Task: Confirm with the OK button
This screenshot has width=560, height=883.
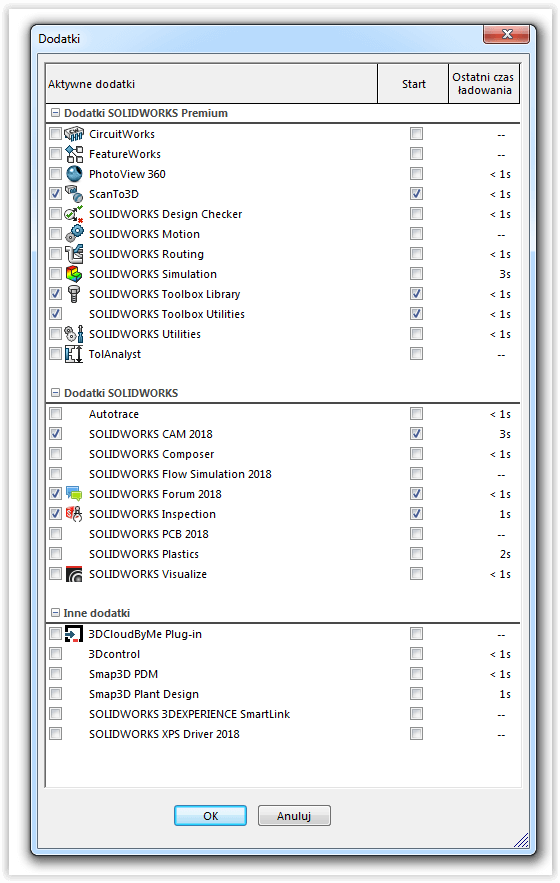Action: tap(210, 816)
